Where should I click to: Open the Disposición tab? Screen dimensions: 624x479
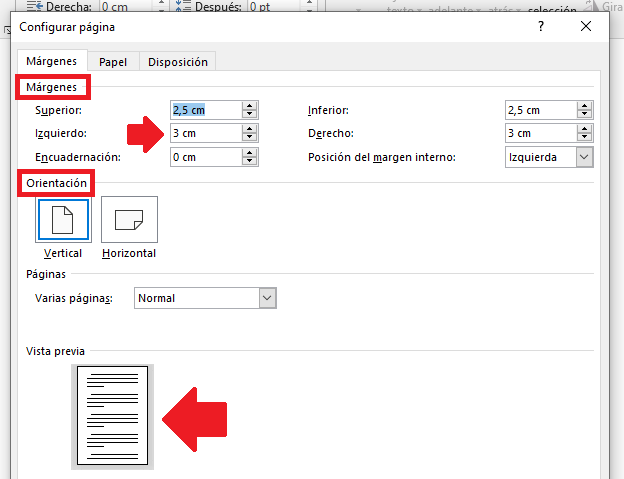point(177,62)
